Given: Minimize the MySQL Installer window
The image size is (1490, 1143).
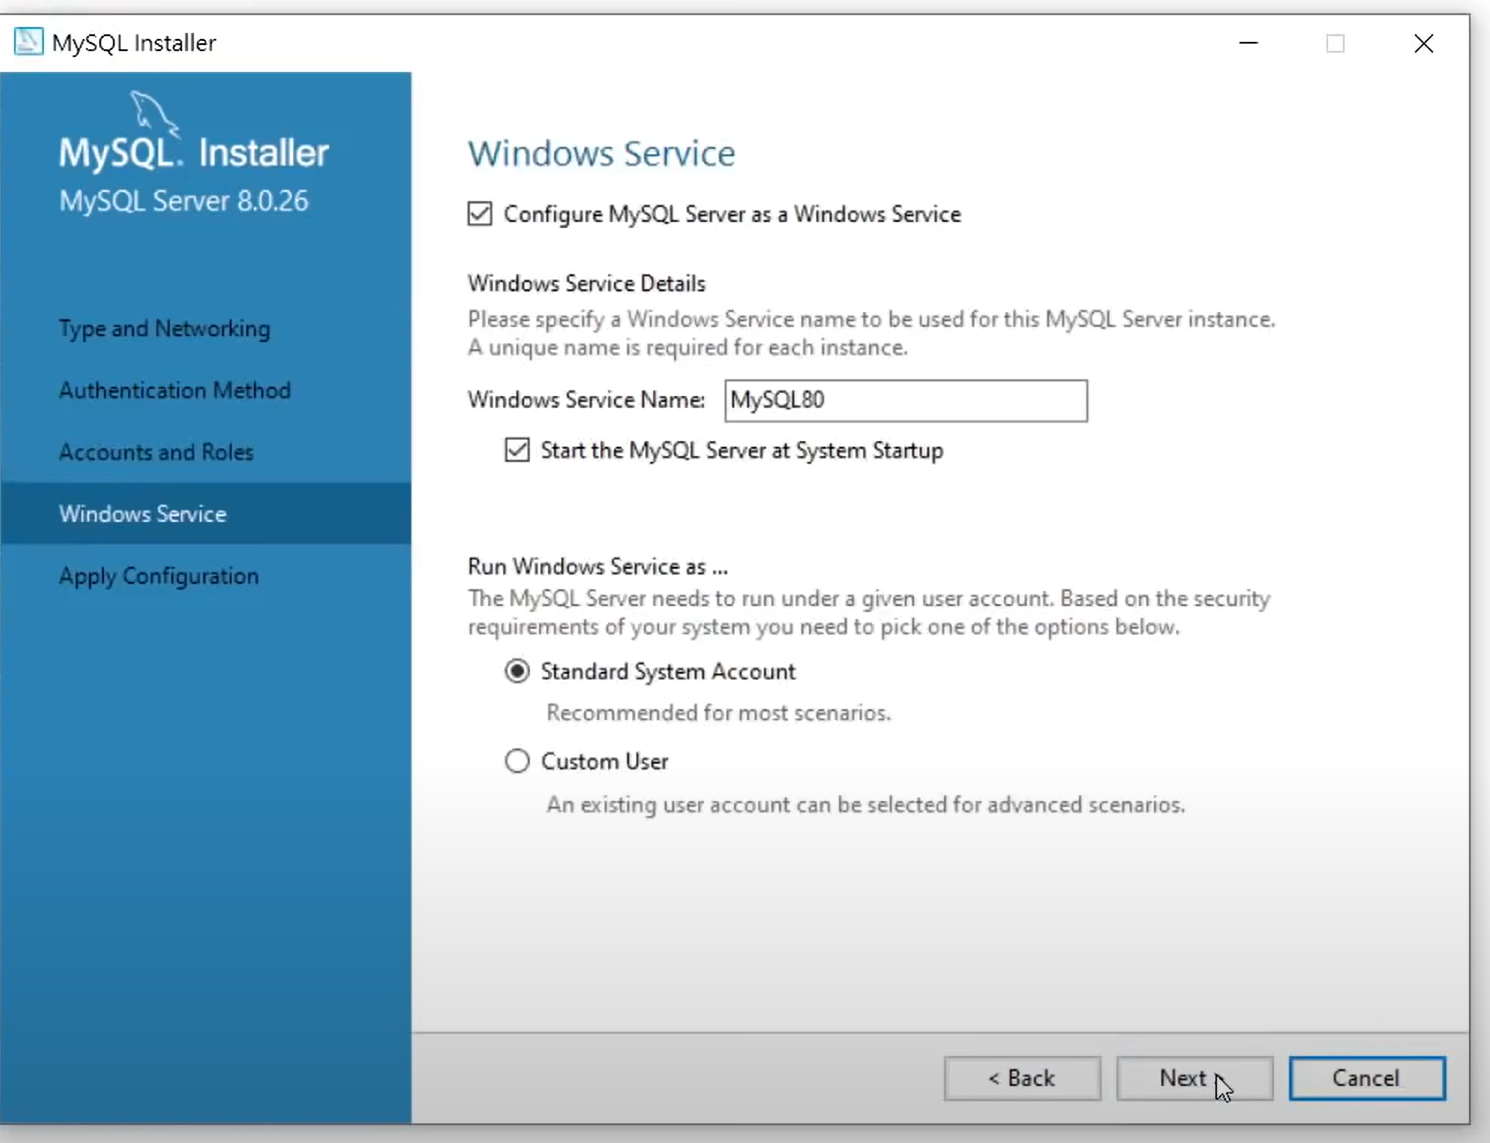Looking at the screenshot, I should point(1249,43).
